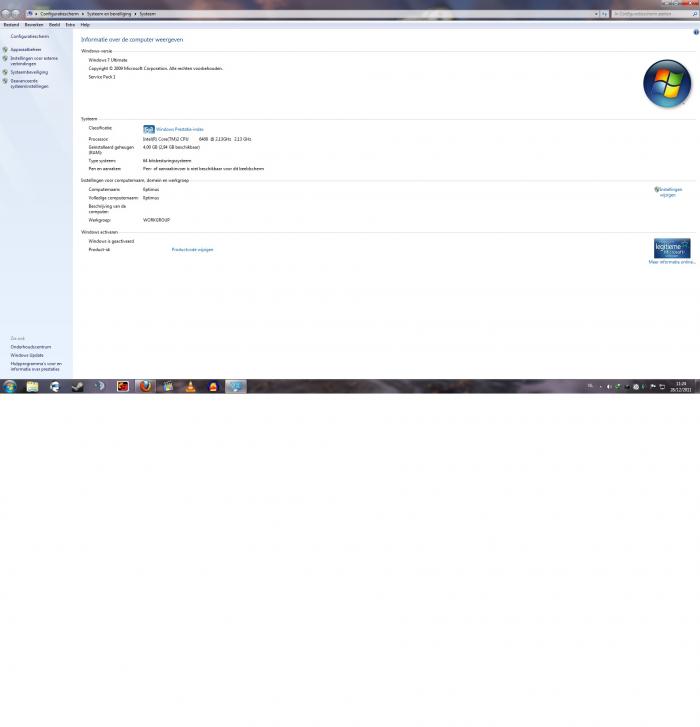The height and width of the screenshot is (727, 700).
Task: Open the Beeld menu
Action: [x=55, y=25]
